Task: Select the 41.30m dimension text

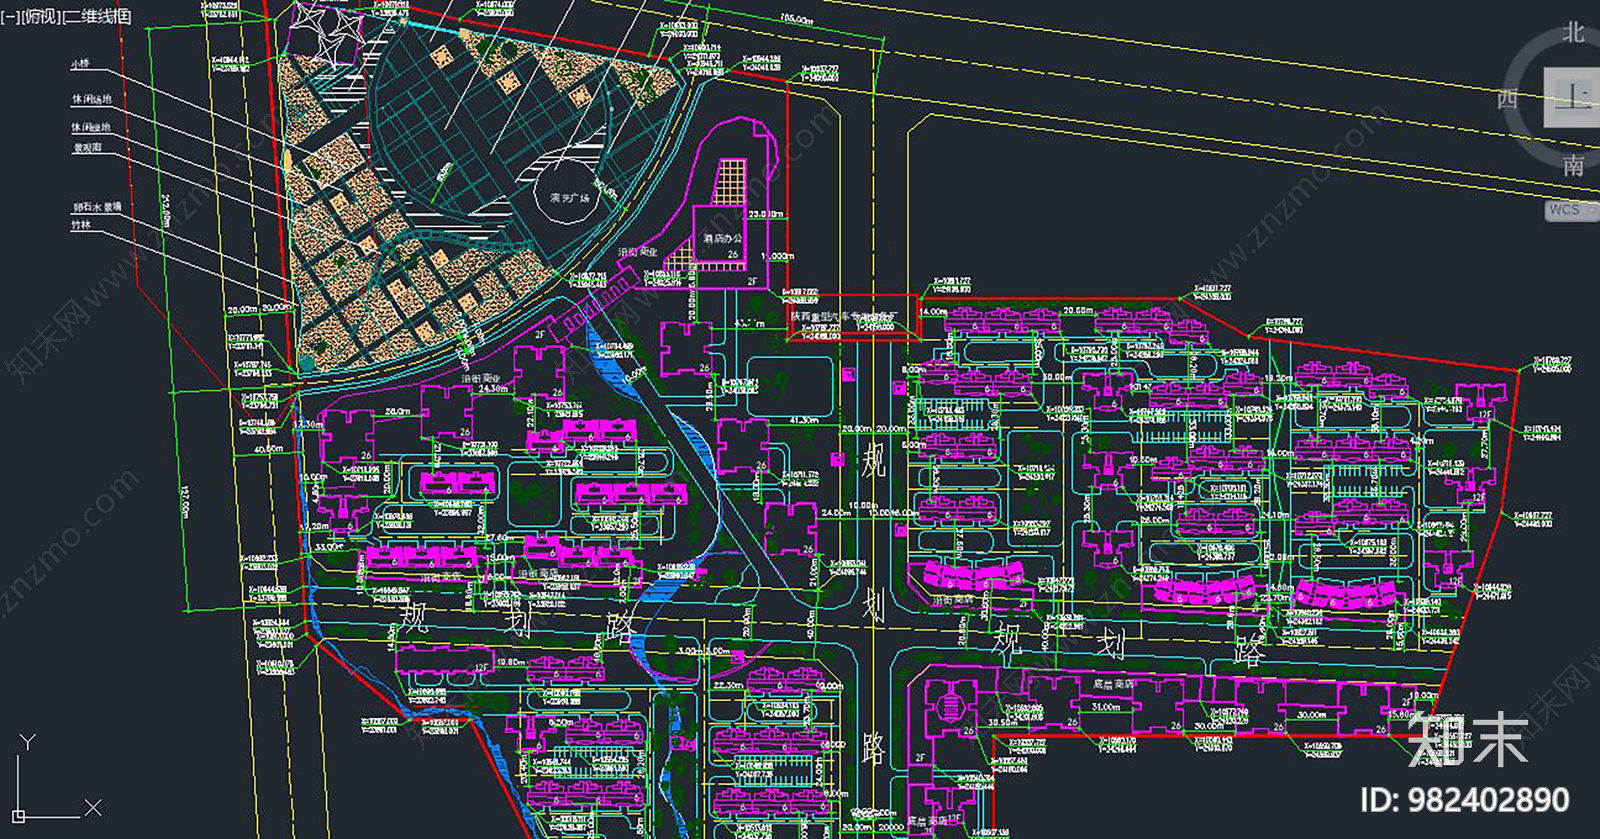Action: [804, 420]
